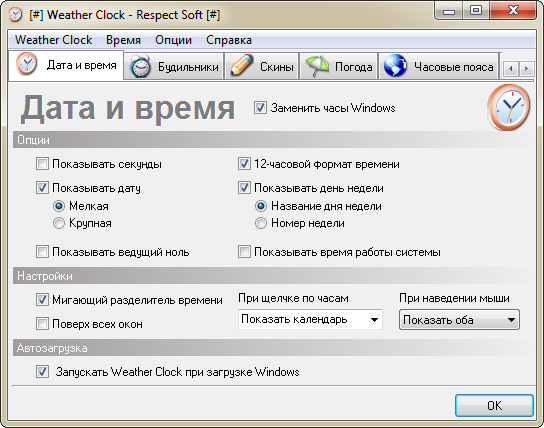Click the pencil icon on Скины tab
Image resolution: width=544 pixels, height=428 pixels.
(x=242, y=65)
